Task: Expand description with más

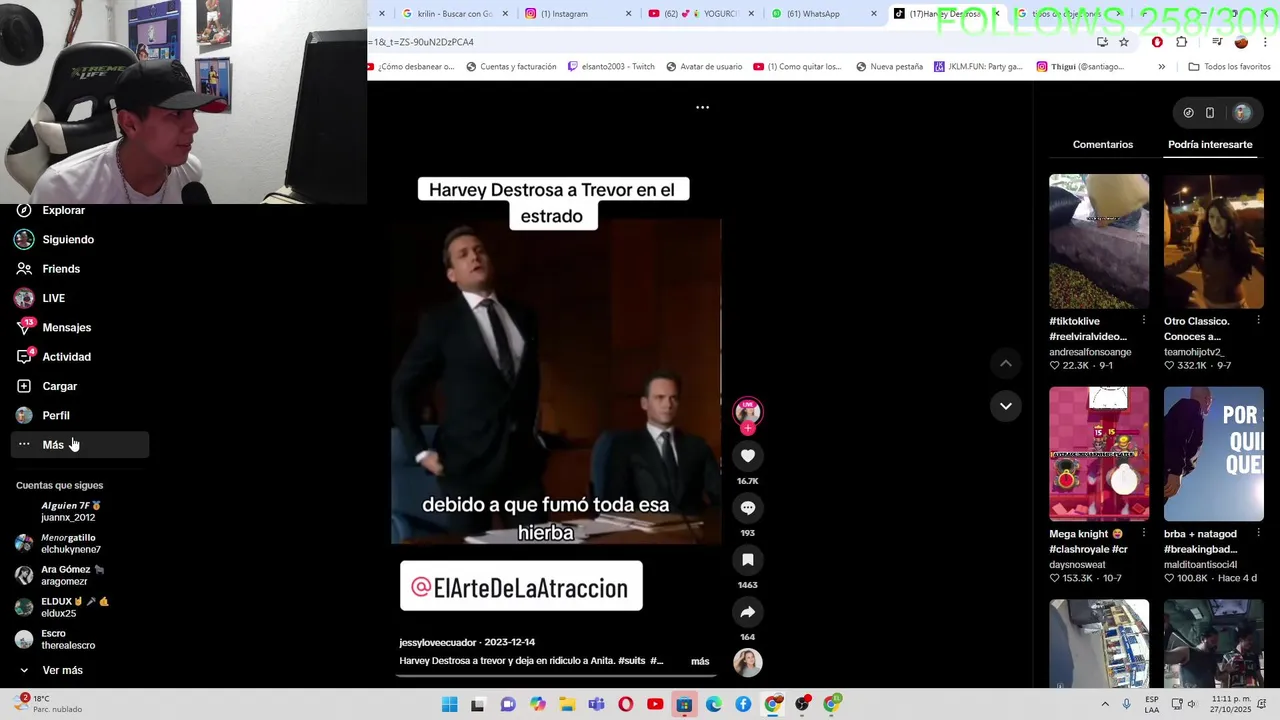Action: (700, 661)
